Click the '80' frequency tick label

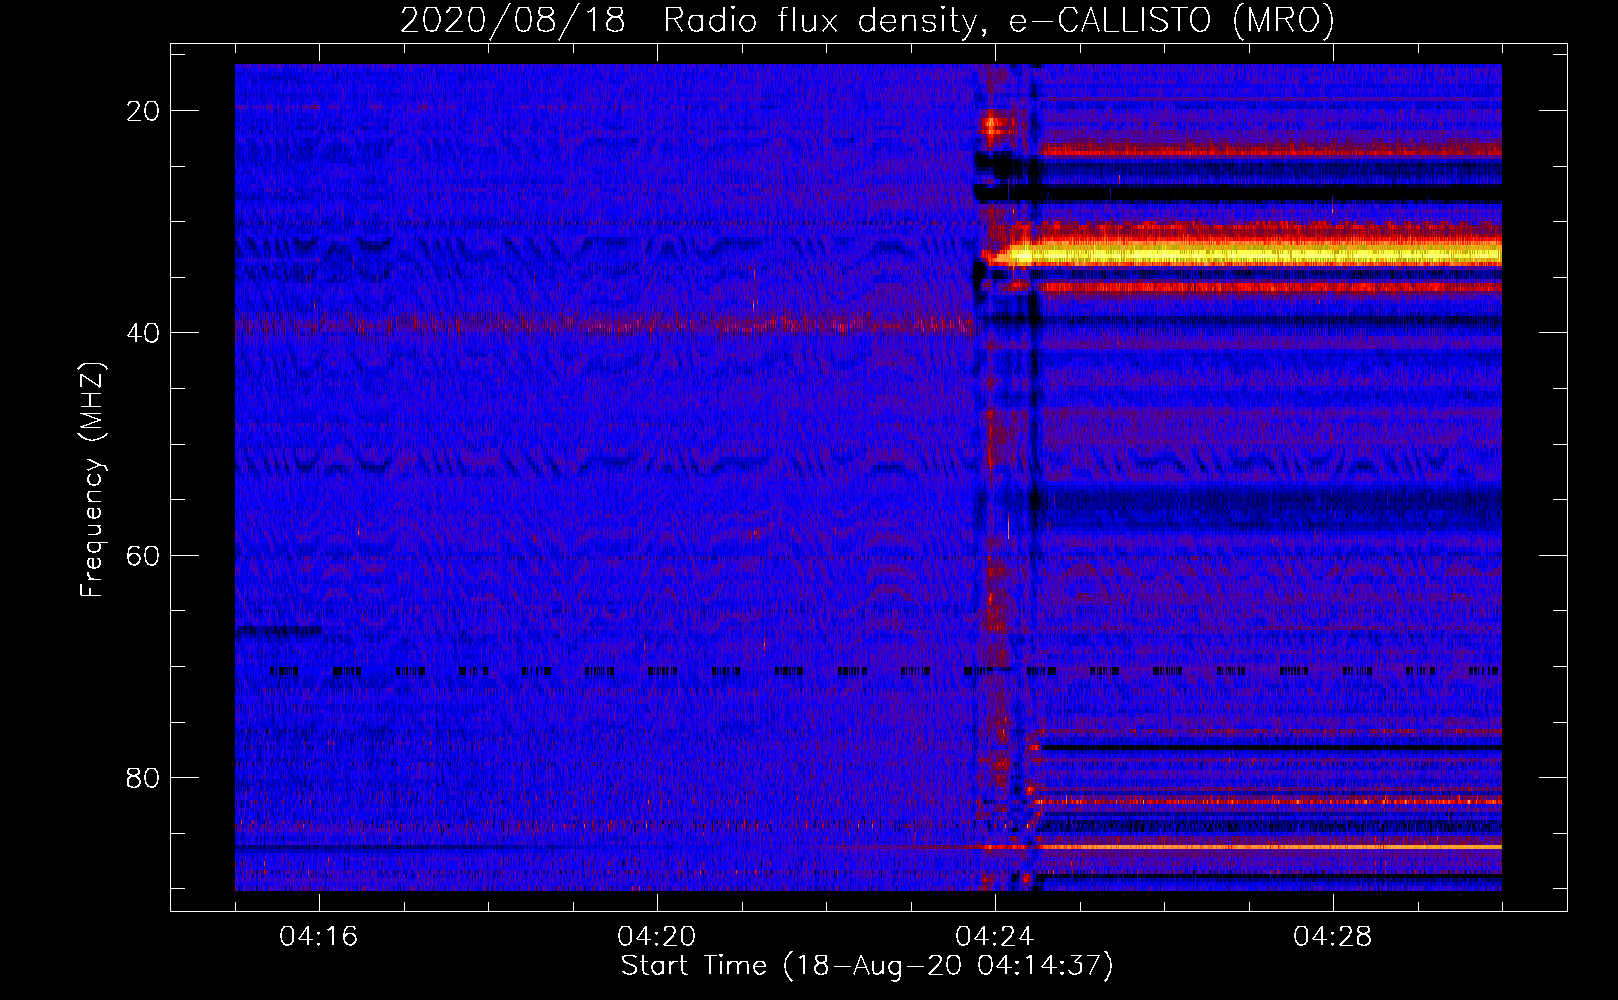(143, 778)
